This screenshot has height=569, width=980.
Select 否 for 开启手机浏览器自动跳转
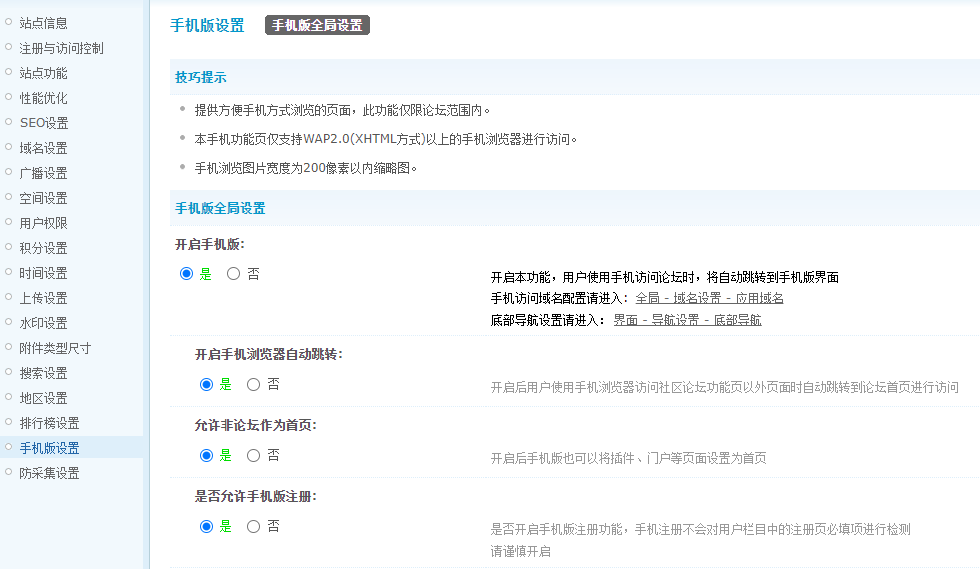tap(253, 385)
